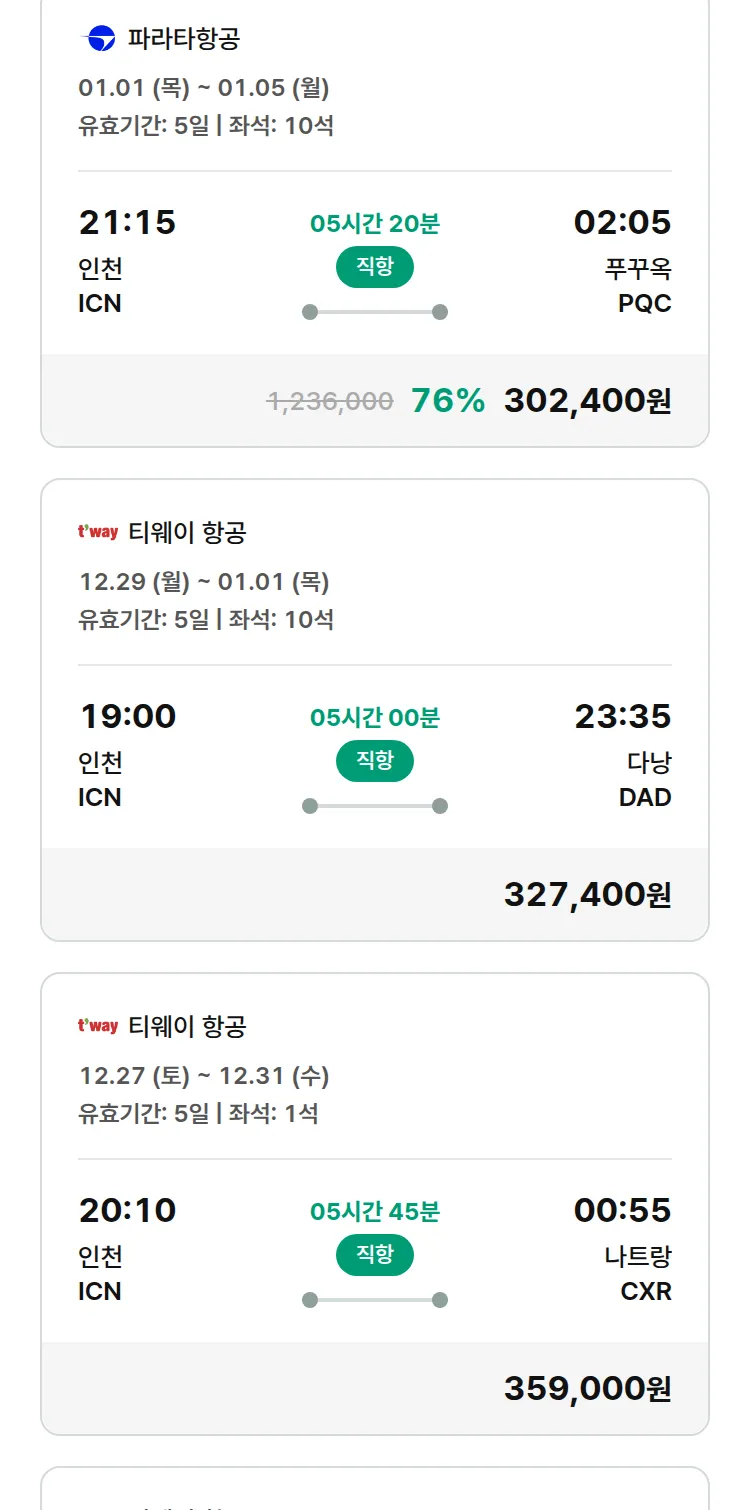Select the 327,400원 price for Da Nang
Image resolution: width=750 pixels, height=1510 pixels.
587,895
